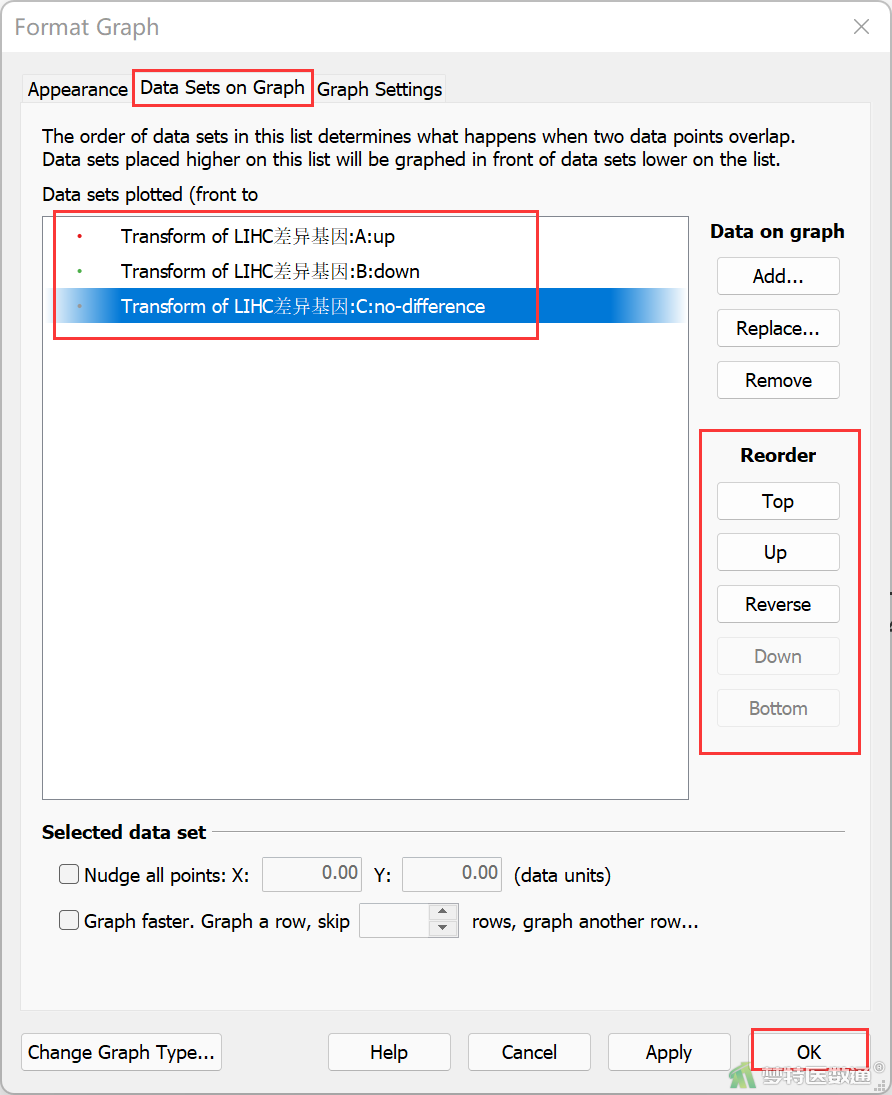Click the Apply button
The width and height of the screenshot is (892, 1095).
click(x=668, y=1052)
